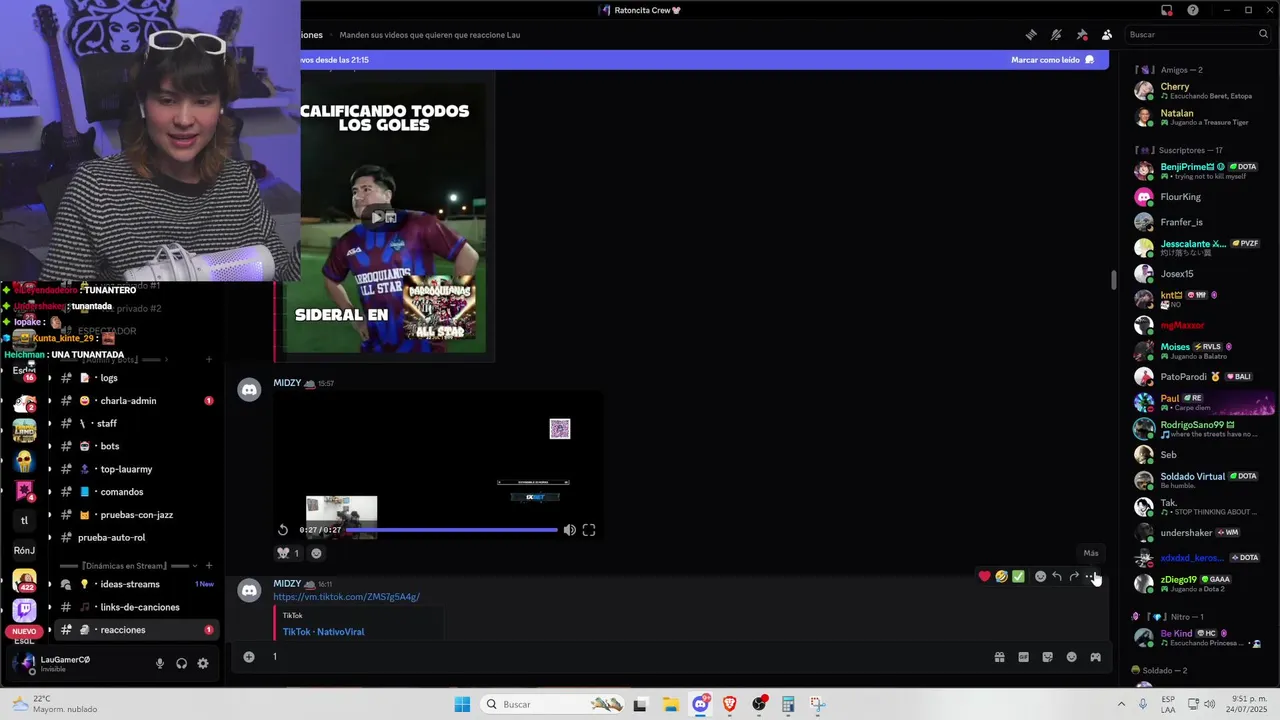1280x720 pixels.
Task: Open the RónJ server icon
Action: point(25,550)
